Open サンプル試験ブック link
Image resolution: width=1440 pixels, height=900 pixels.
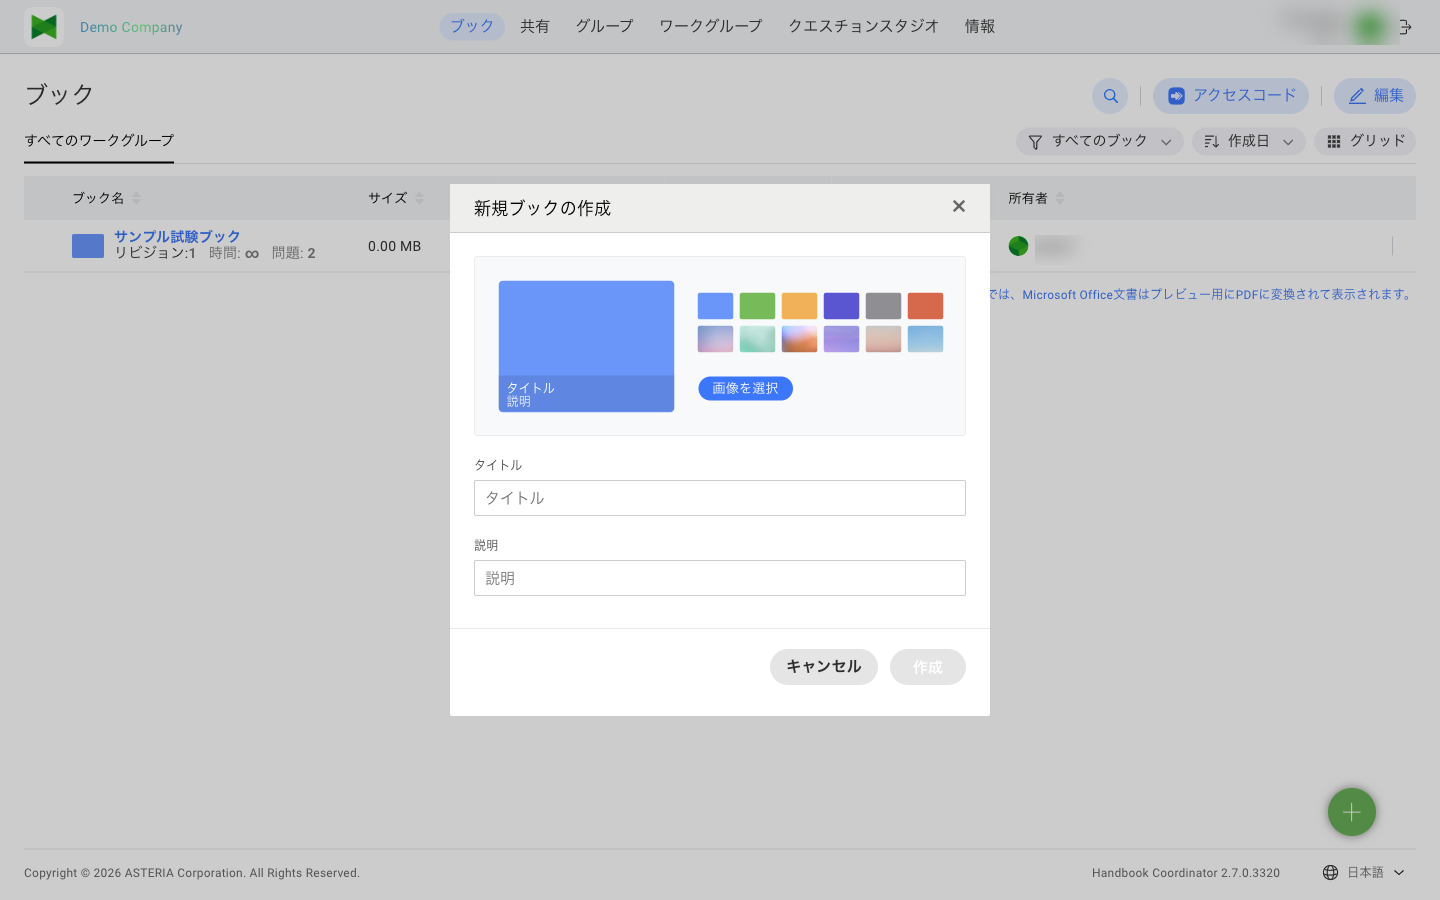coord(177,237)
